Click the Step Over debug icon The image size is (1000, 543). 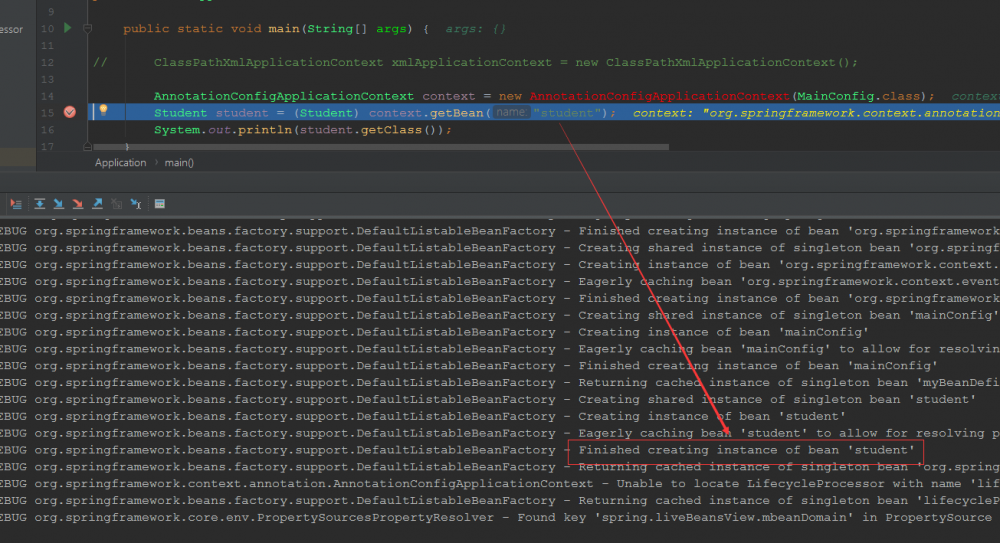[x=40, y=204]
